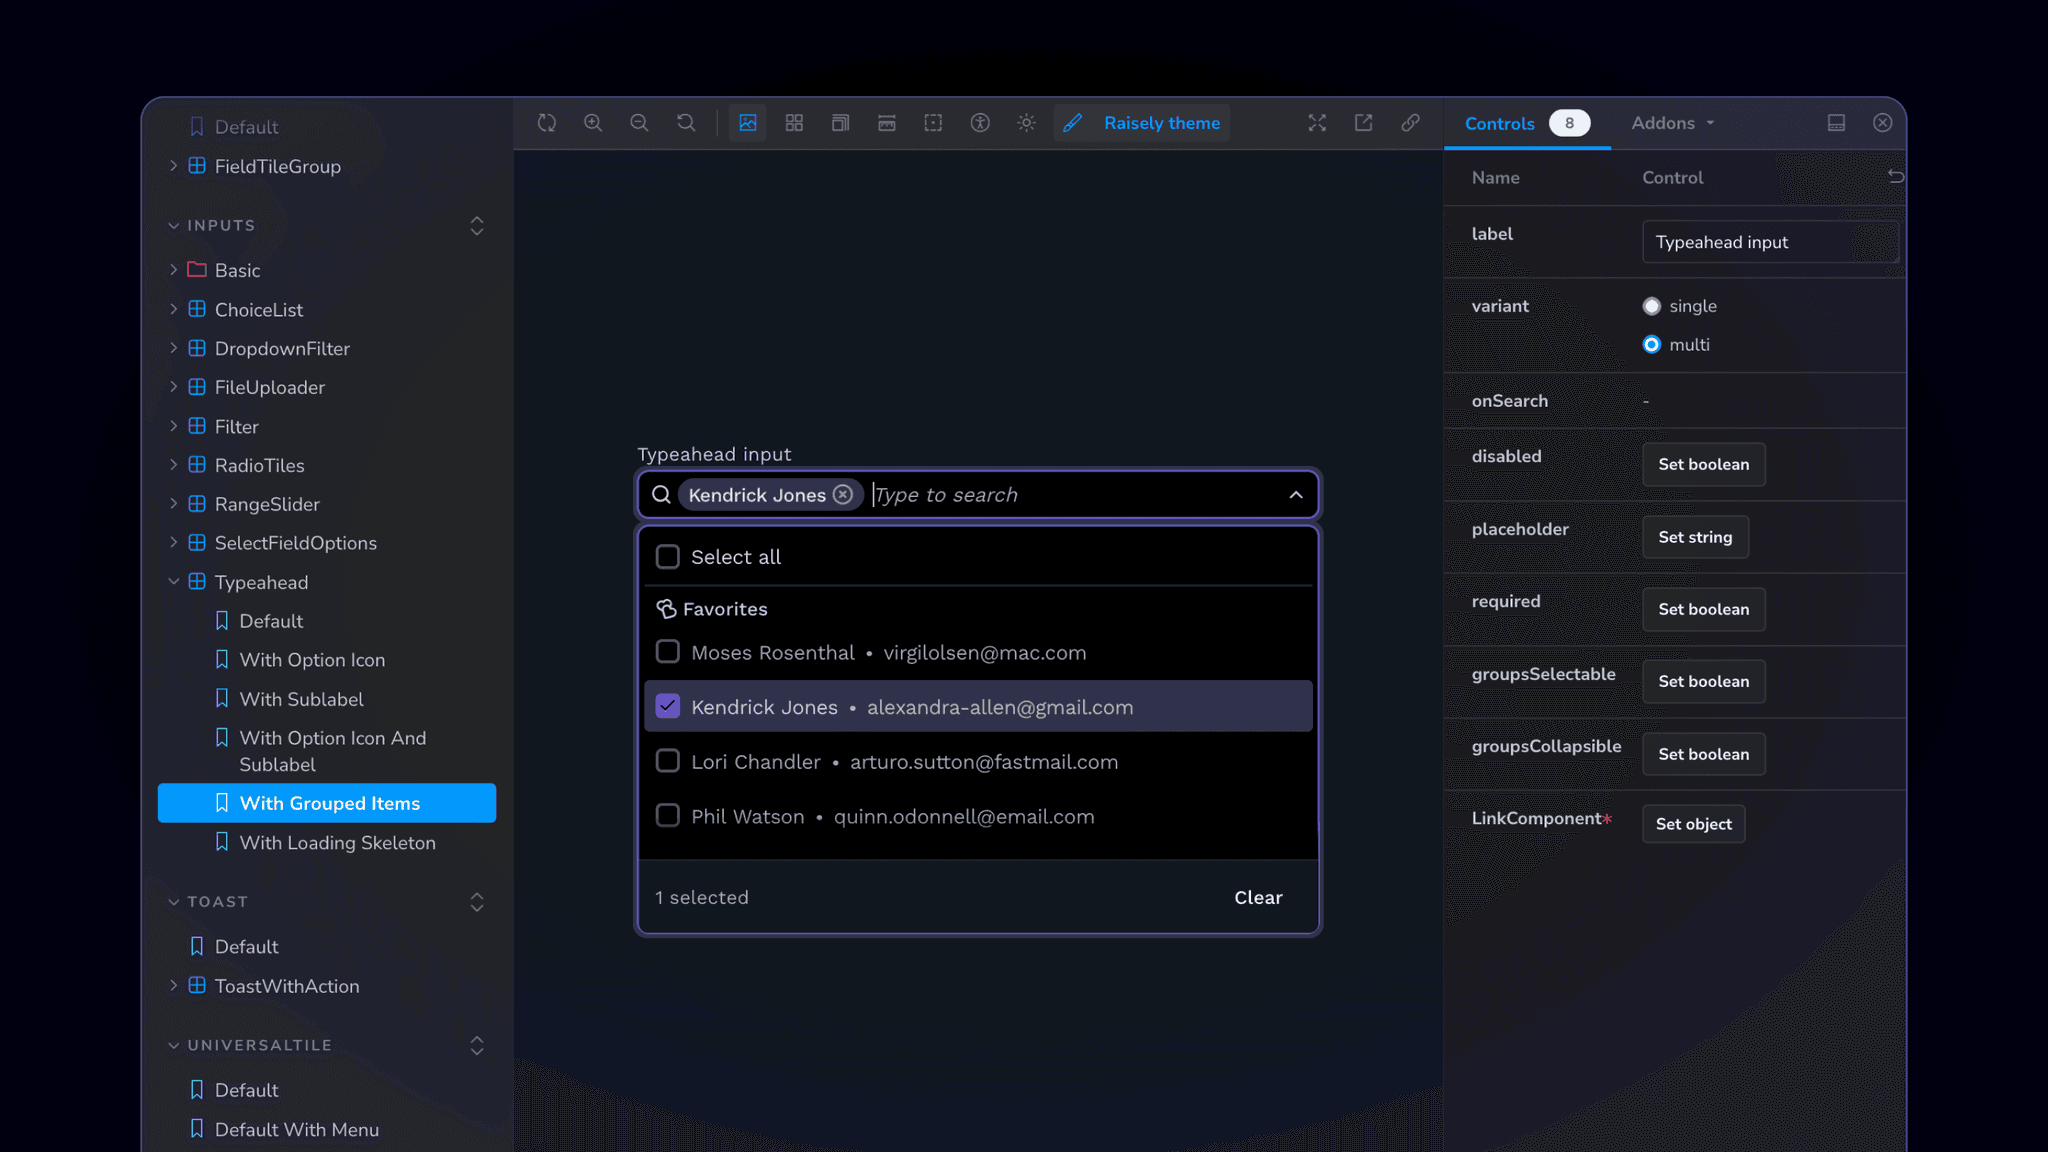This screenshot has width=2048, height=1152.
Task: Open the Addons tab menu
Action: tap(1673, 123)
